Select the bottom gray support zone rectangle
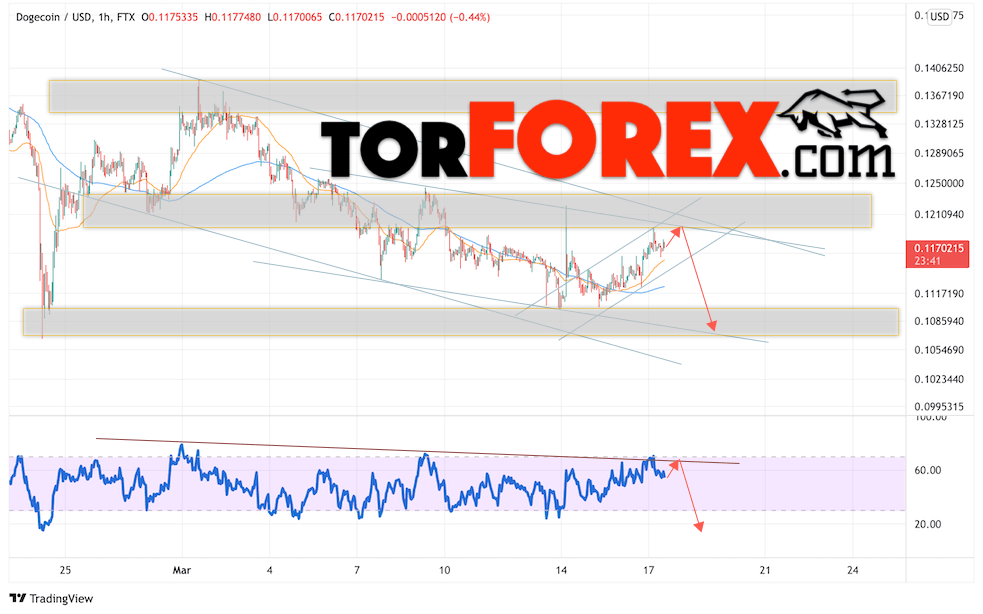This screenshot has height=614, width=983. pyautogui.click(x=461, y=322)
